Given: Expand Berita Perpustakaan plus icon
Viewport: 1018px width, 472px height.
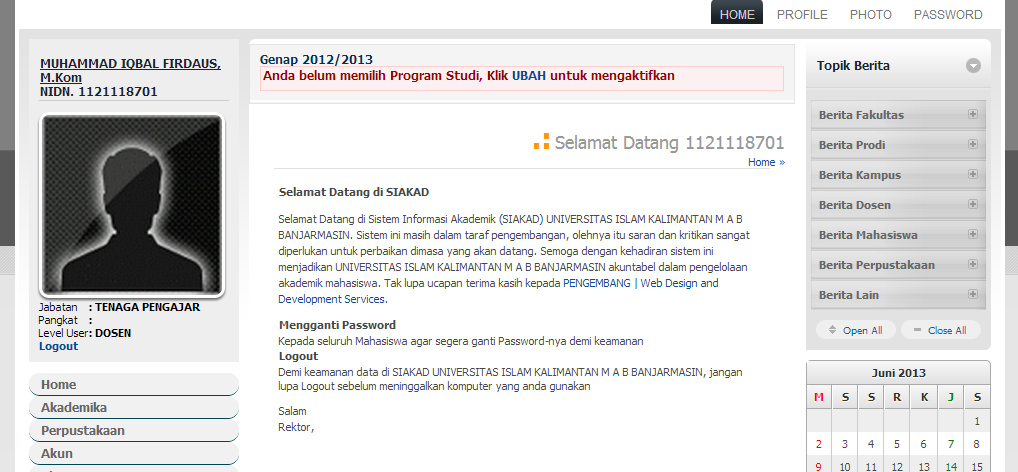Looking at the screenshot, I should click(972, 265).
